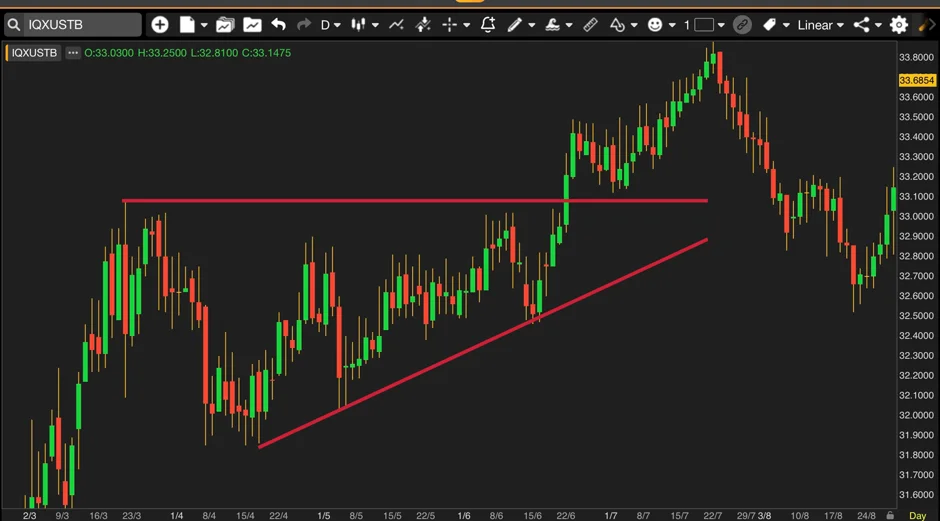Select the pencil drawing tool
This screenshot has height=521, width=940.
[514, 25]
